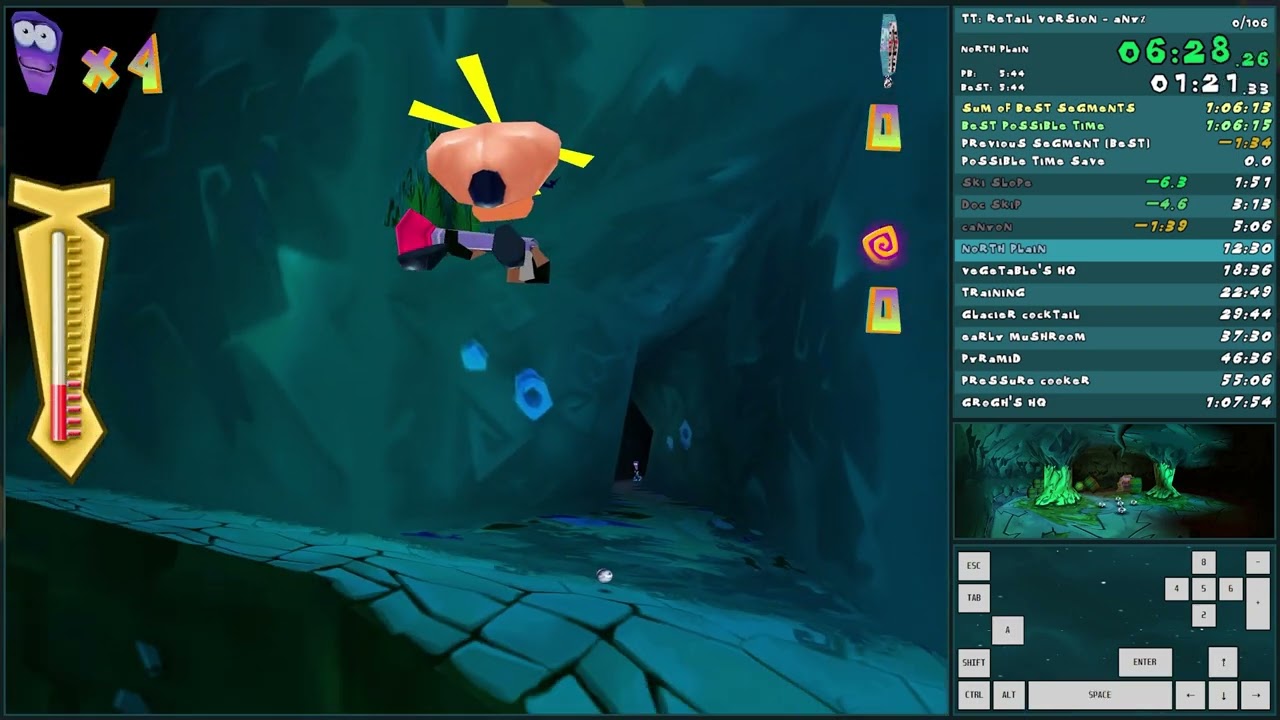This screenshot has height=720, width=1280.
Task: Select the Doc Skip split row
Action: click(x=1113, y=205)
